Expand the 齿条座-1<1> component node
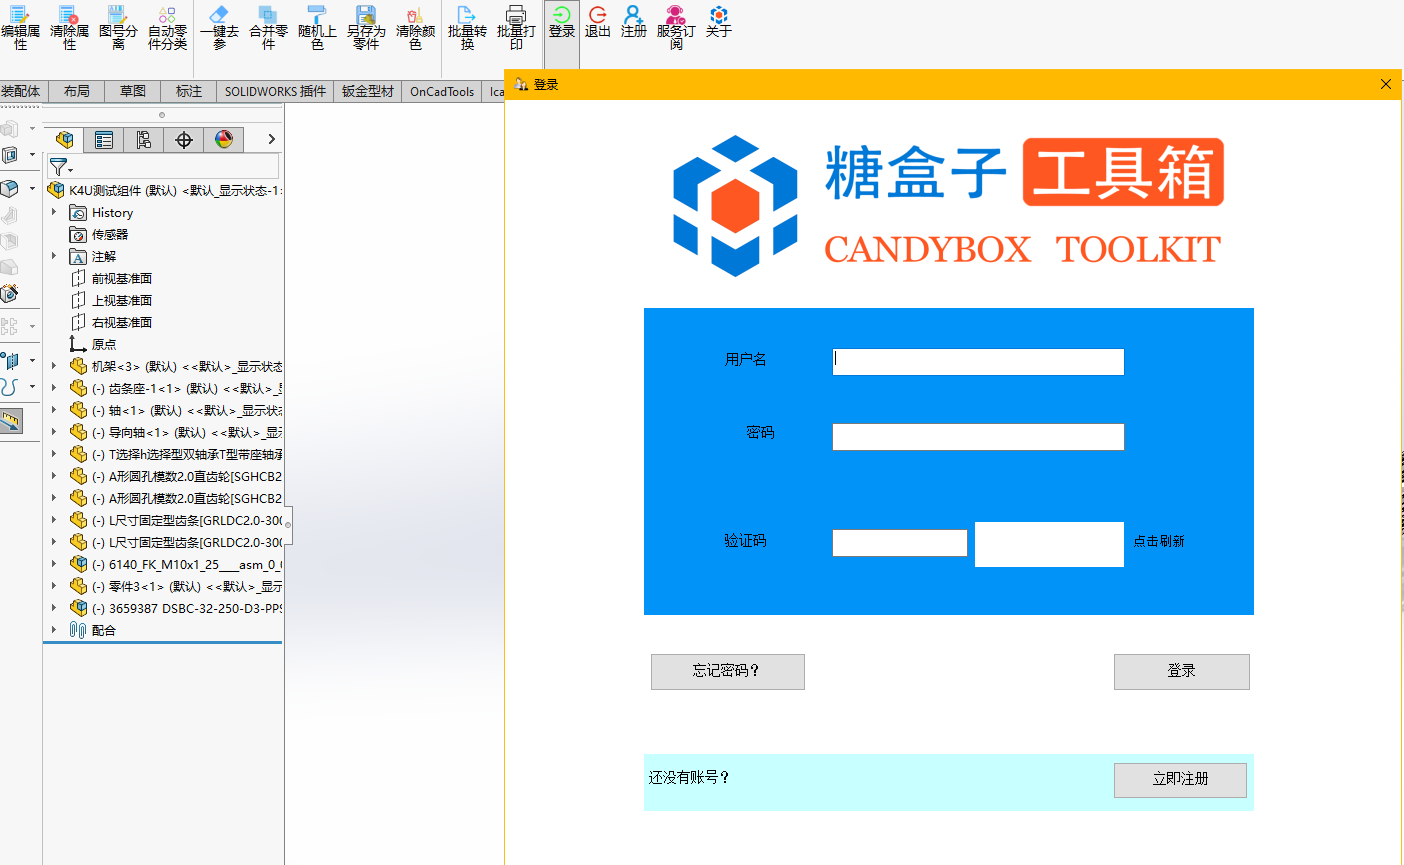The height and width of the screenshot is (865, 1404). tap(54, 389)
